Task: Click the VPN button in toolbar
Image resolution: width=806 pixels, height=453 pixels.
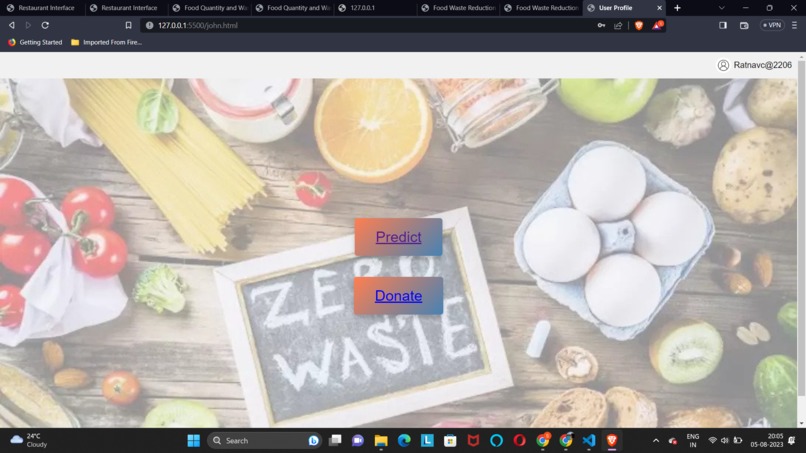Action: click(x=772, y=25)
